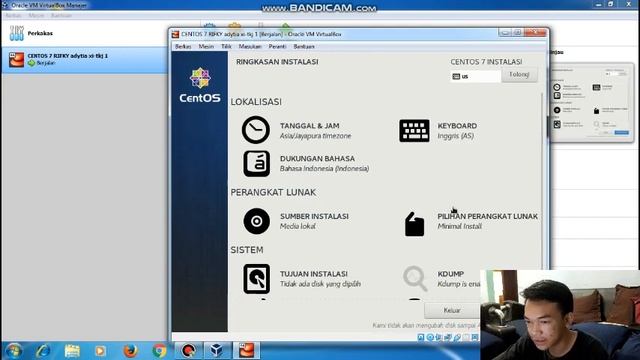Click TUJUAN INSTALASI label
This screenshot has height=360, width=640.
coord(313,274)
